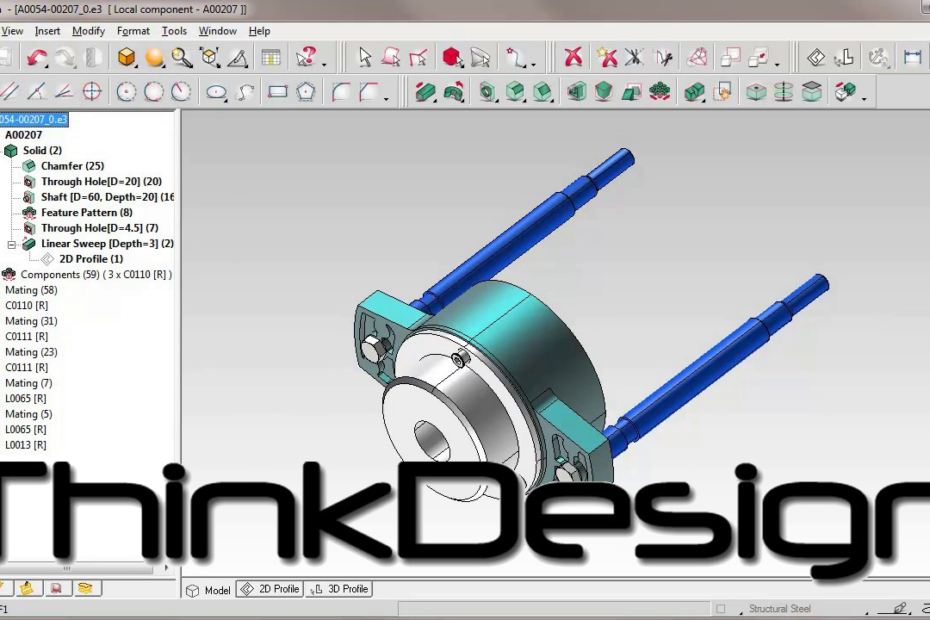The image size is (930, 620).
Task: Select the parallel lines sketch tool
Action: tap(9, 91)
